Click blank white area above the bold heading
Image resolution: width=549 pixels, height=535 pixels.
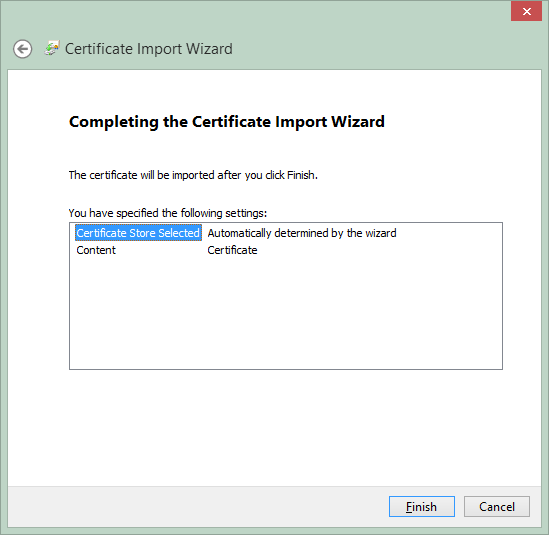point(274,91)
